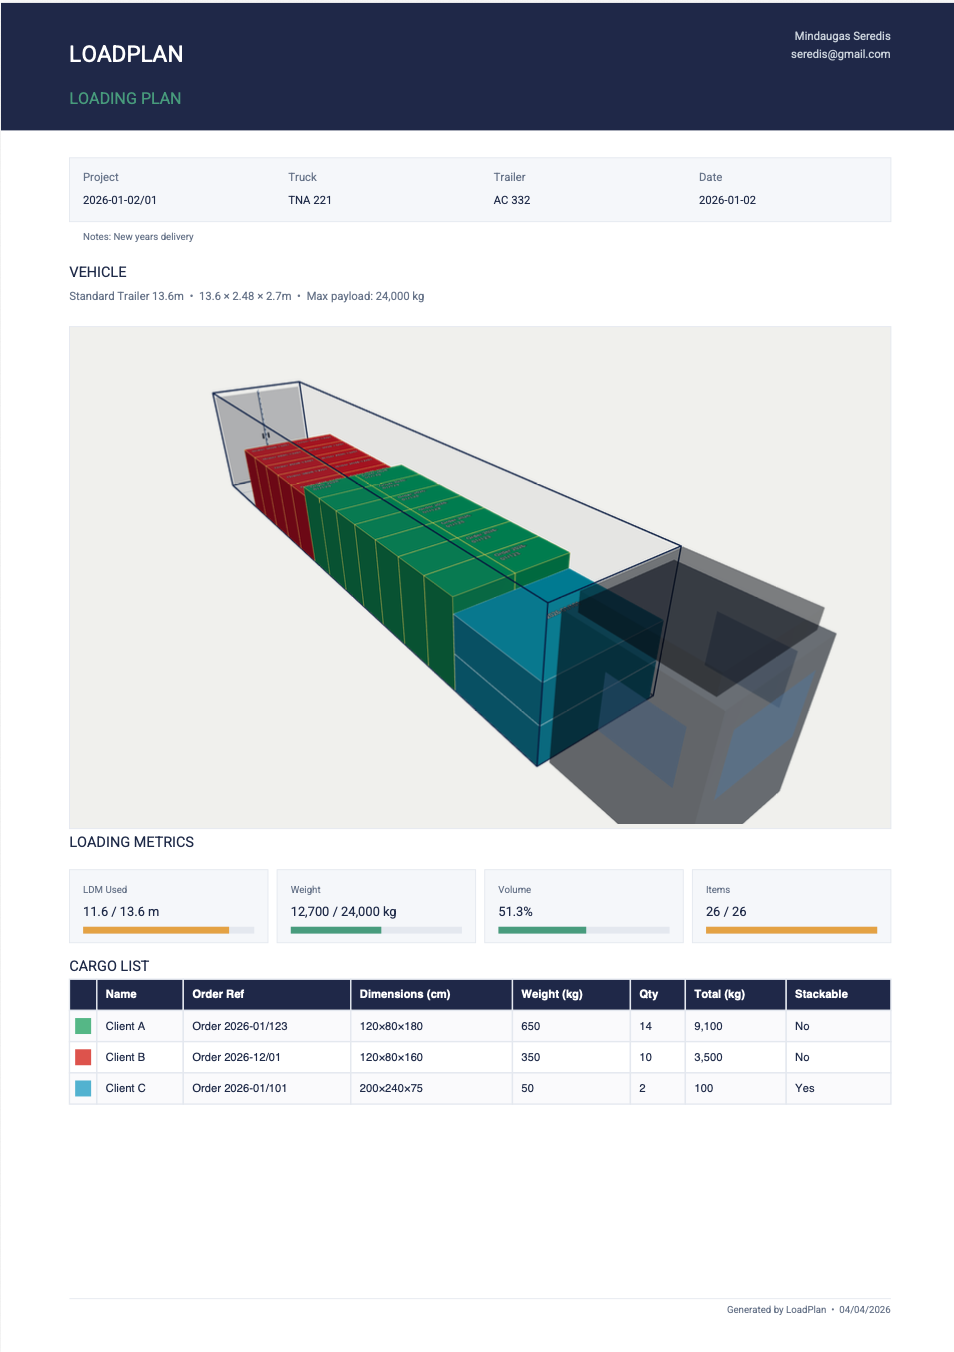Click the Items 26 / 26 progress bar

(791, 930)
